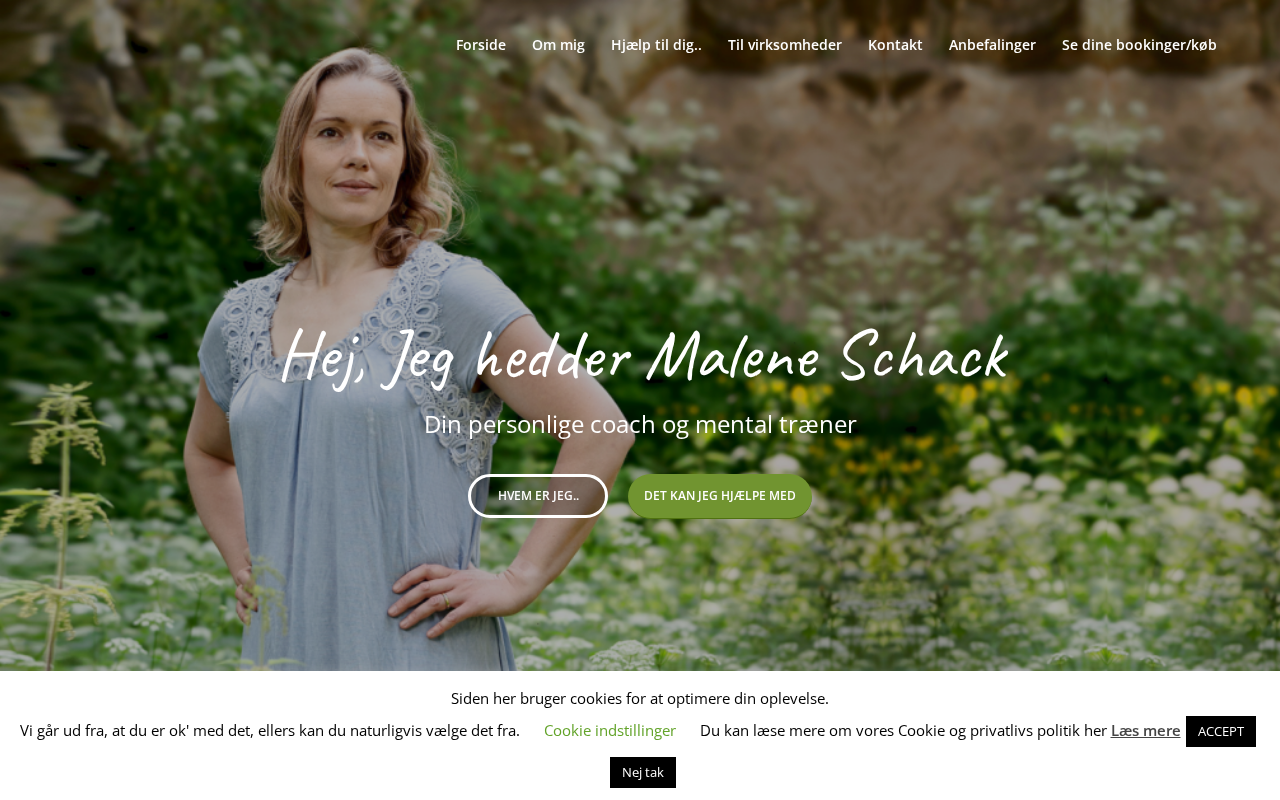Go to the Om mig page
1280x800 pixels.
(558, 45)
